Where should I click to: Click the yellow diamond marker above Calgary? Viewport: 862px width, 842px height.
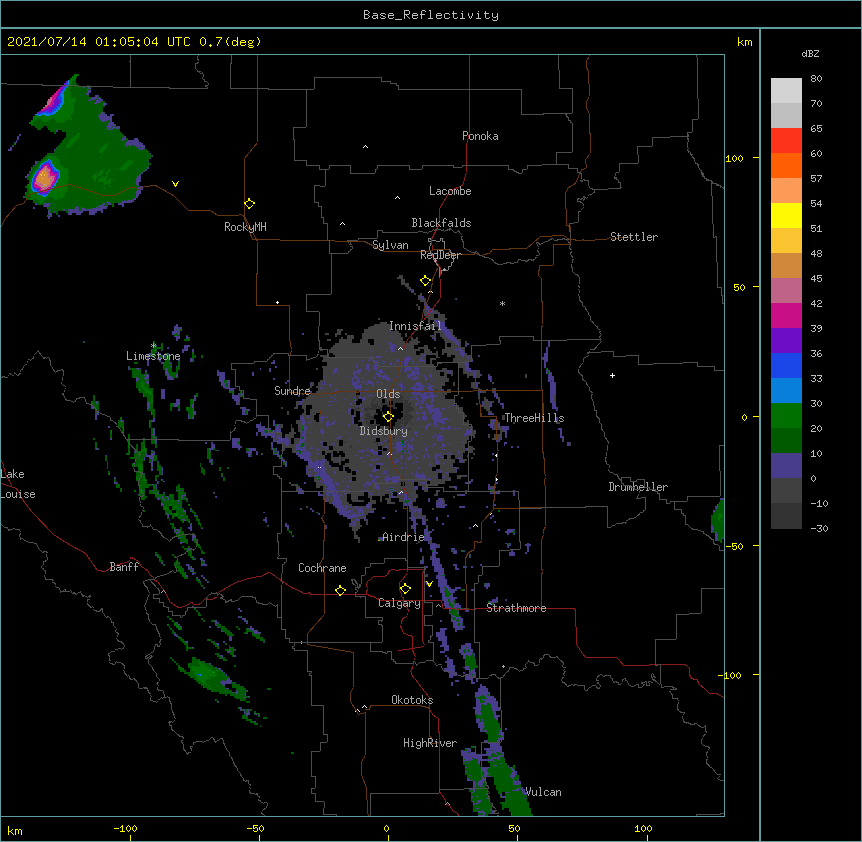coord(405,589)
